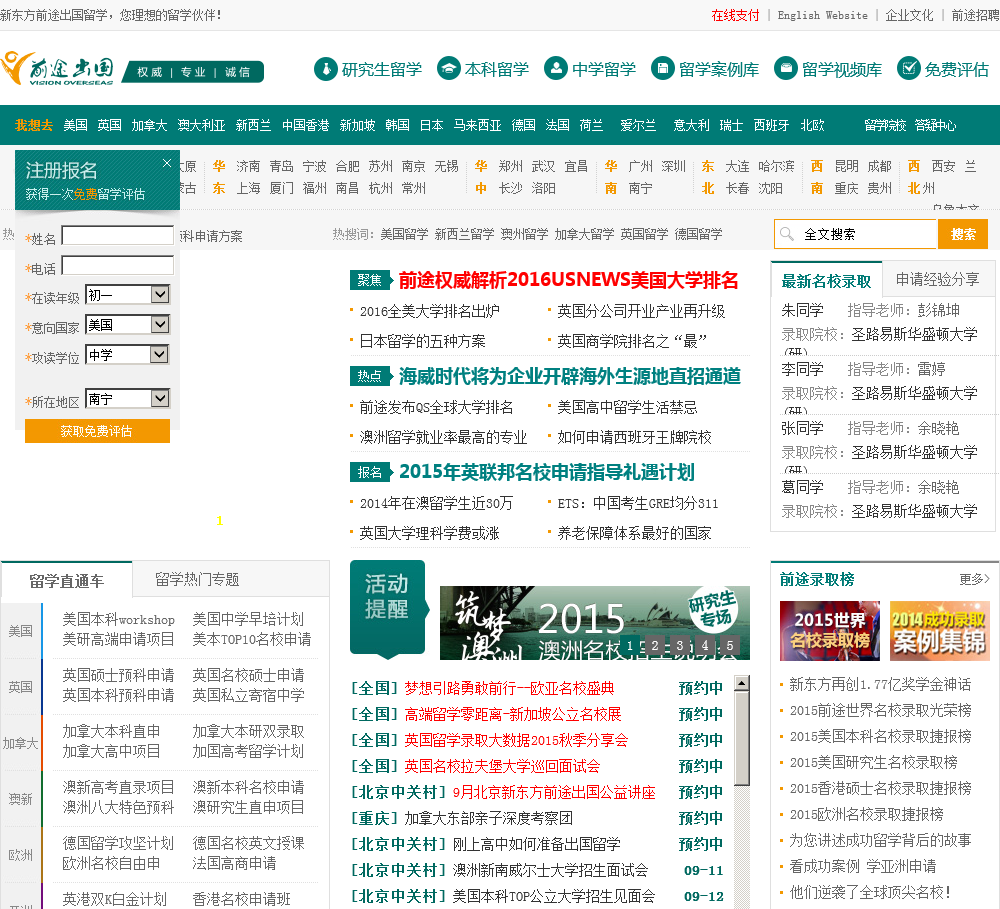1000x909 pixels.
Task: Click the activity list scrollbar up arrow
Action: tap(742, 684)
